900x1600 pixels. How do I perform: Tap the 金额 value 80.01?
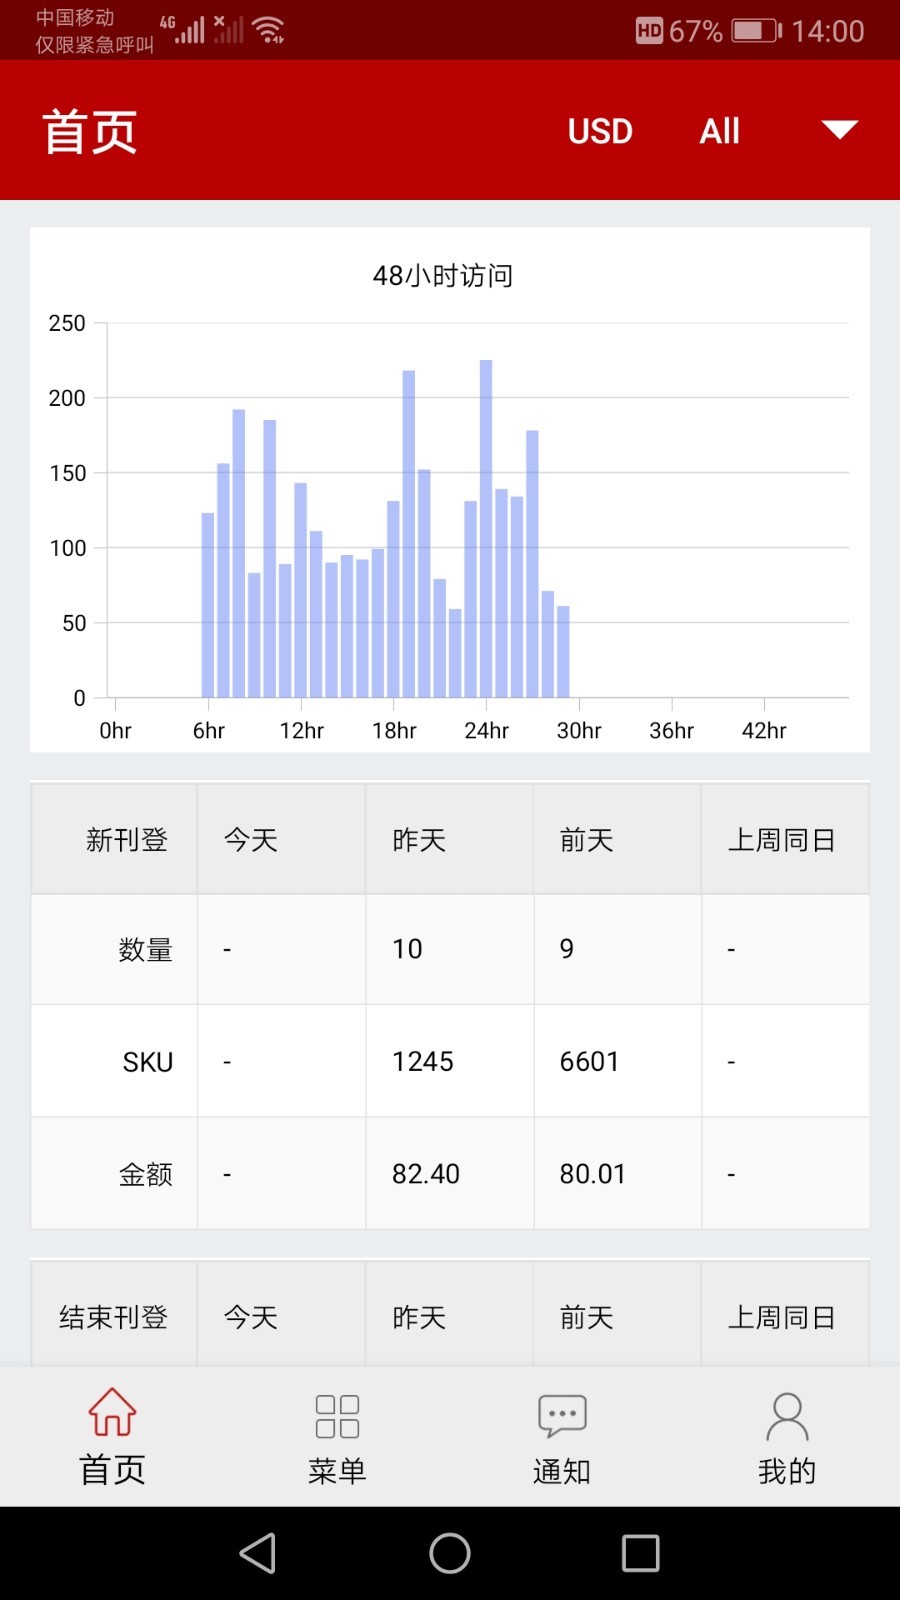point(592,1173)
